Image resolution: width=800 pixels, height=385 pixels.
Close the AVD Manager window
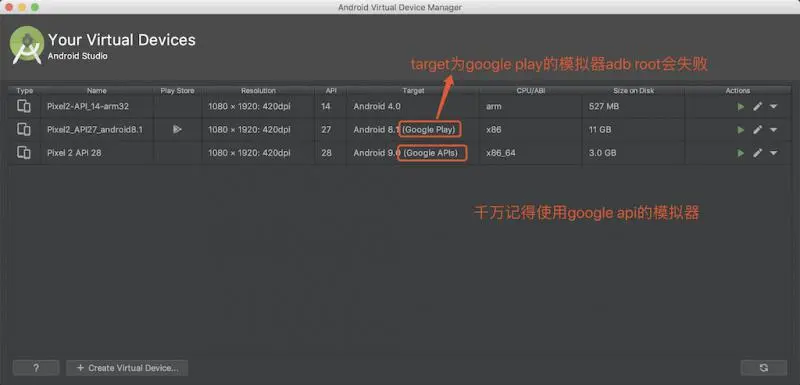click(x=9, y=7)
